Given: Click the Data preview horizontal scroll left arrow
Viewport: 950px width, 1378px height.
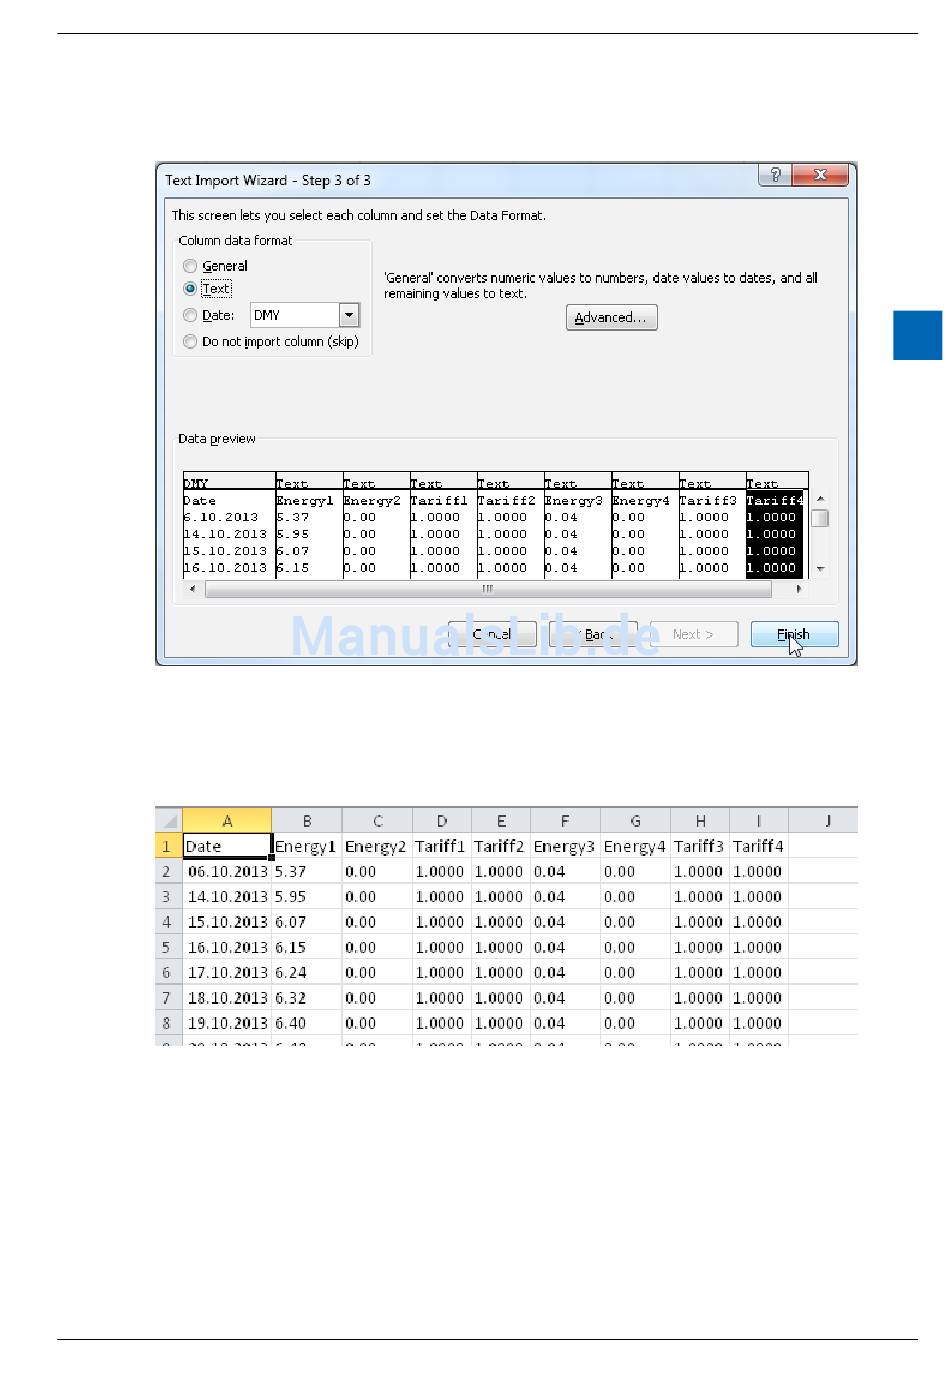Looking at the screenshot, I should [x=193, y=589].
